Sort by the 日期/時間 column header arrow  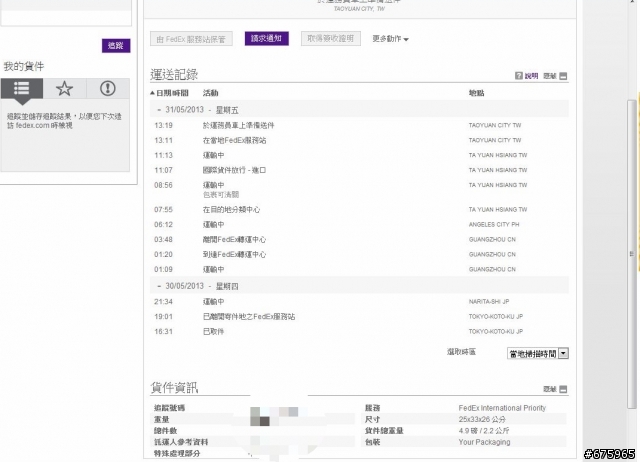pos(152,93)
